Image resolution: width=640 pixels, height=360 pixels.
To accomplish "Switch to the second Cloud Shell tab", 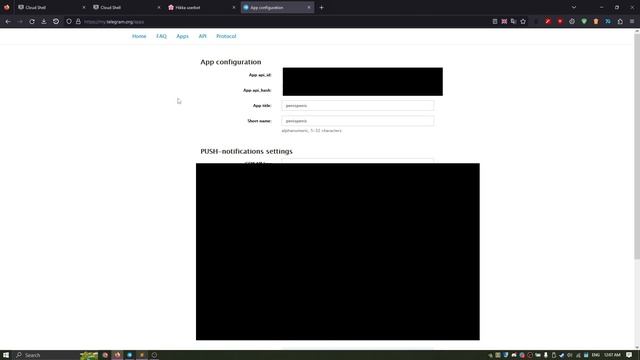I will click(126, 7).
